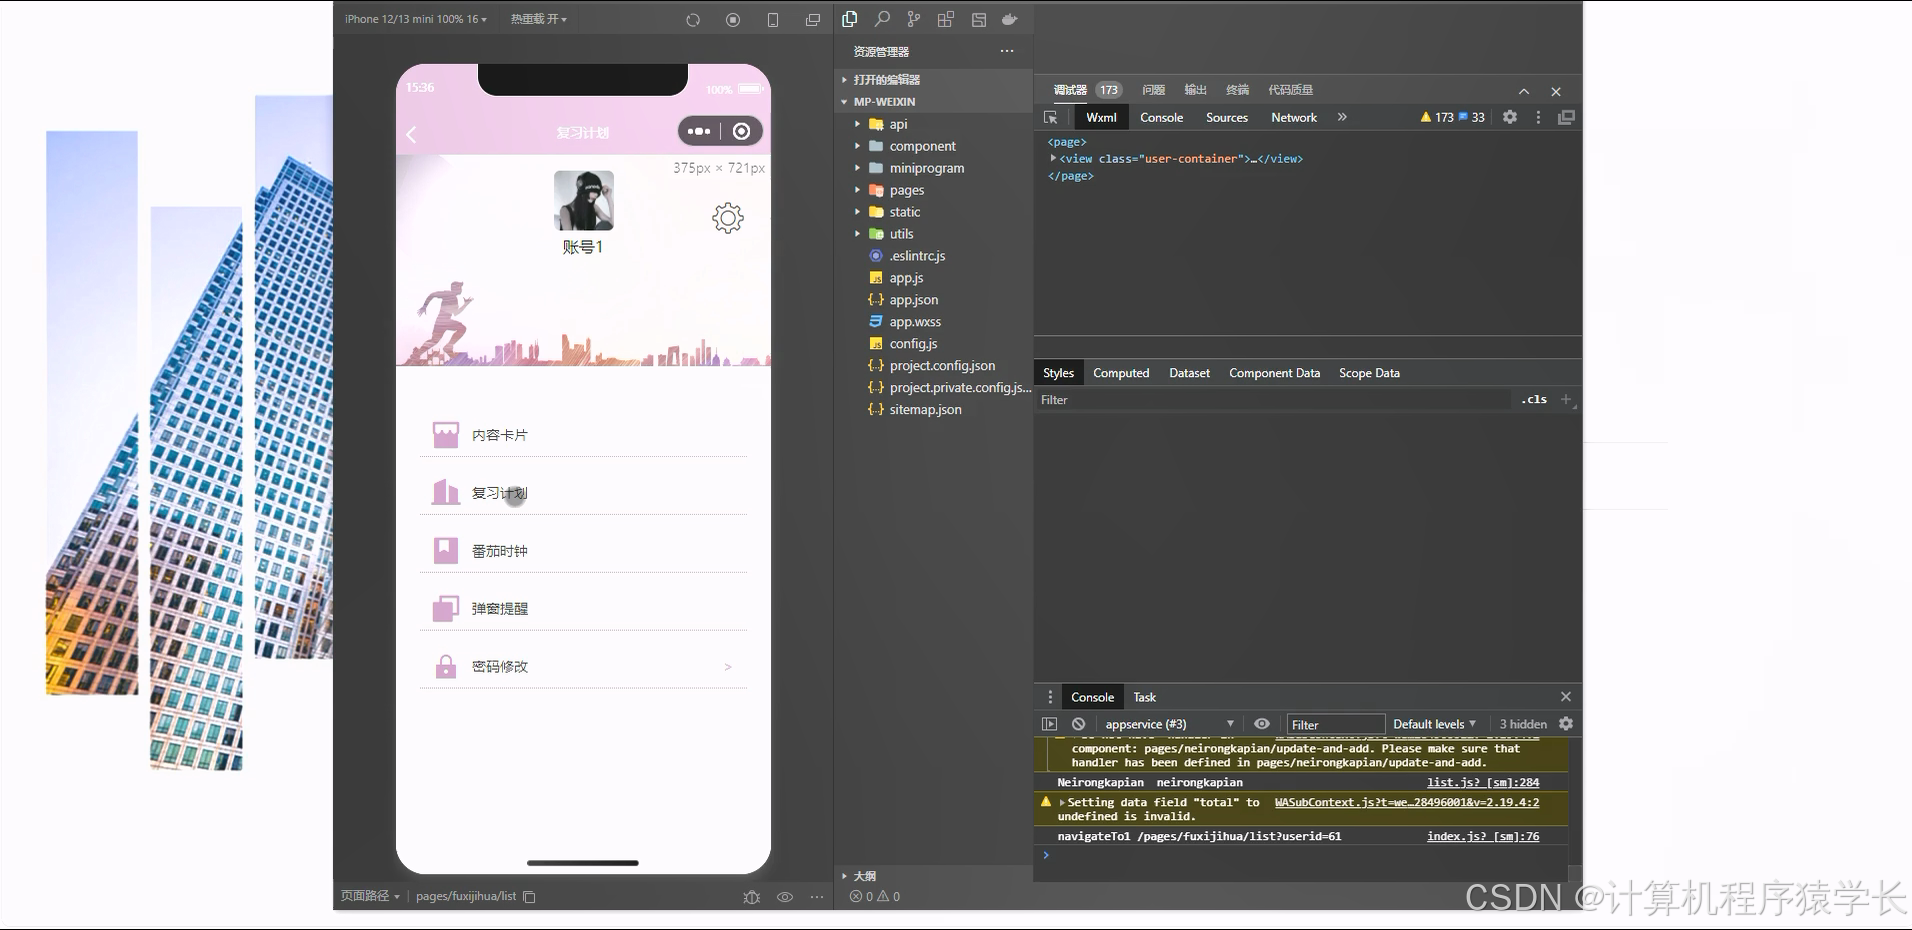
Task: Click the element inspector select icon
Action: (1051, 117)
